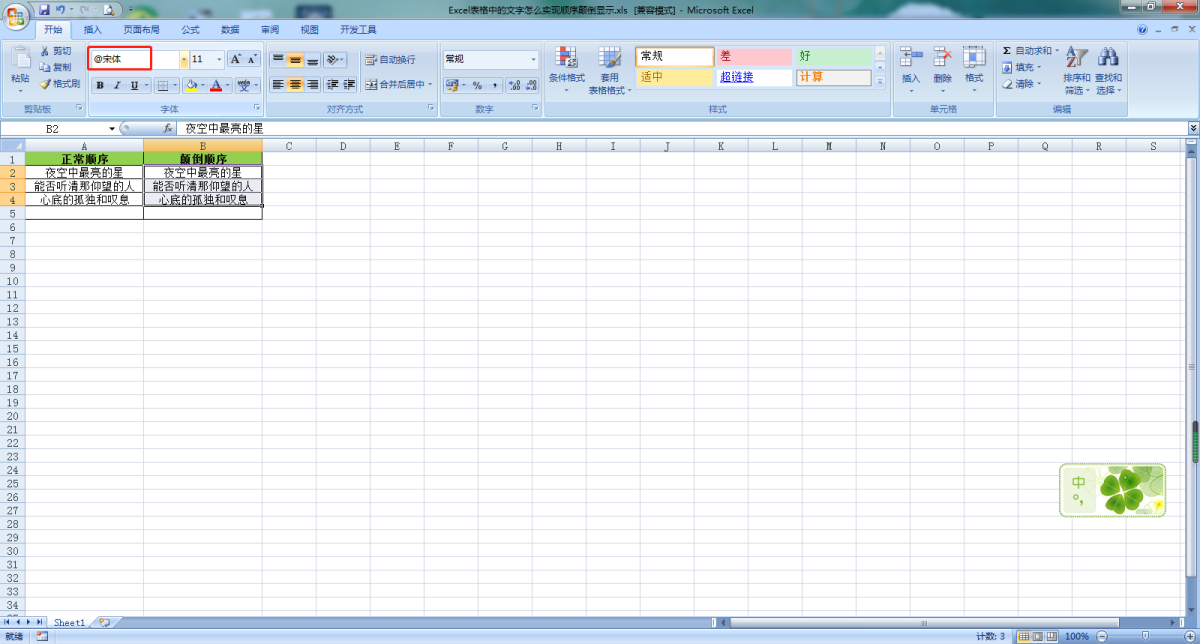
Task: Increase font size with the grow-font icon
Action: click(235, 59)
